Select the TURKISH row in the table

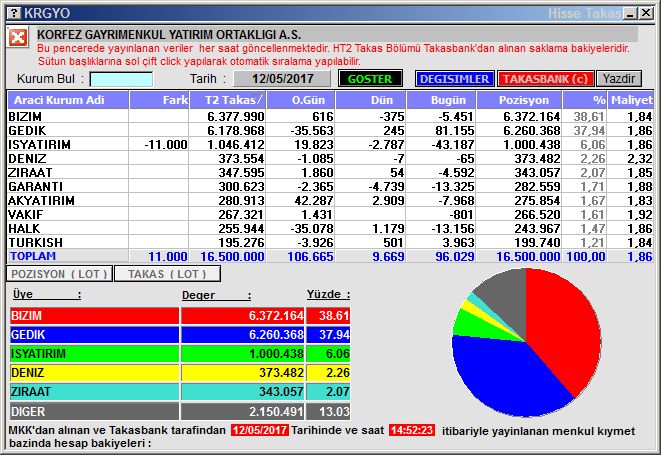(330, 242)
